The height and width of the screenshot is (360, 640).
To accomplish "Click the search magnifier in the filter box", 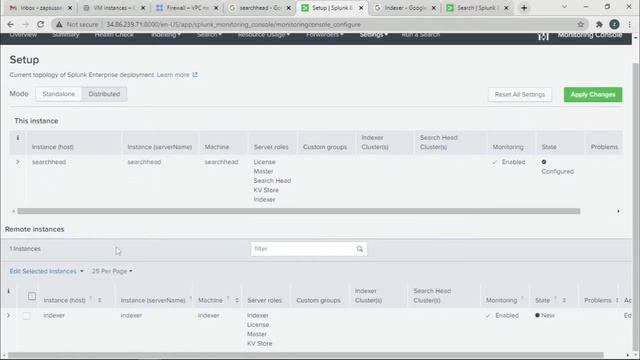I will (360, 249).
